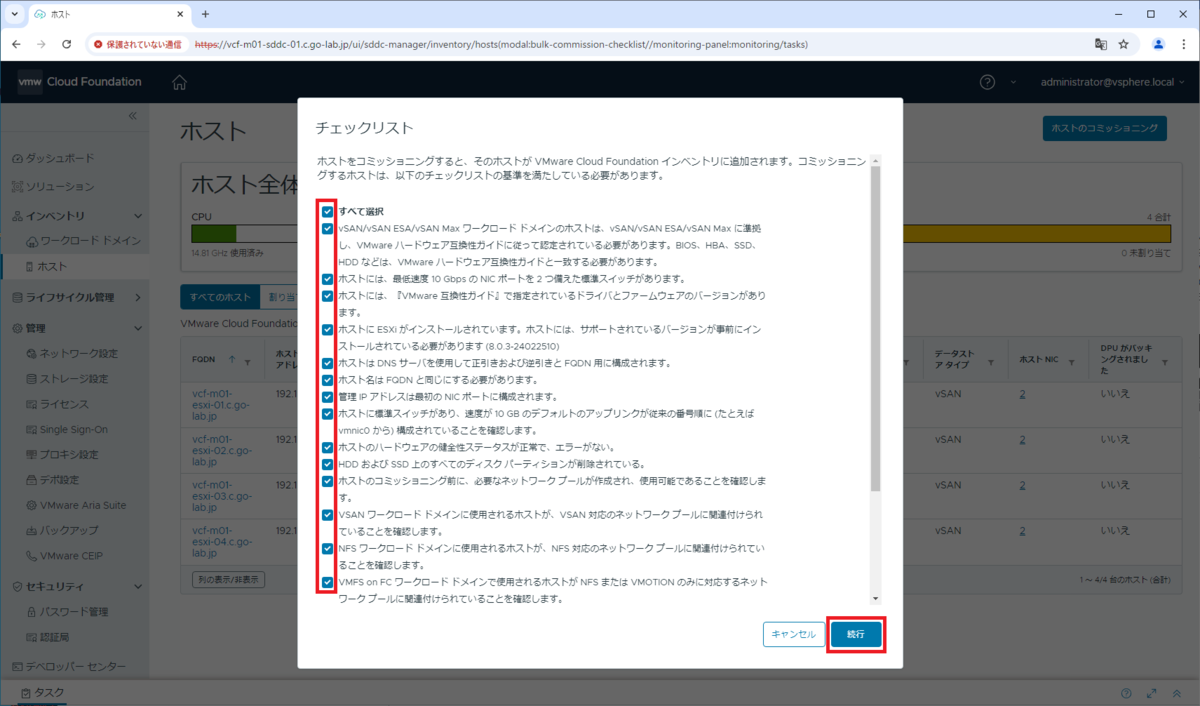This screenshot has width=1200, height=706.
Task: Toggle the VMware 互換性ガイド driver firmware checkbox
Action: (328, 296)
